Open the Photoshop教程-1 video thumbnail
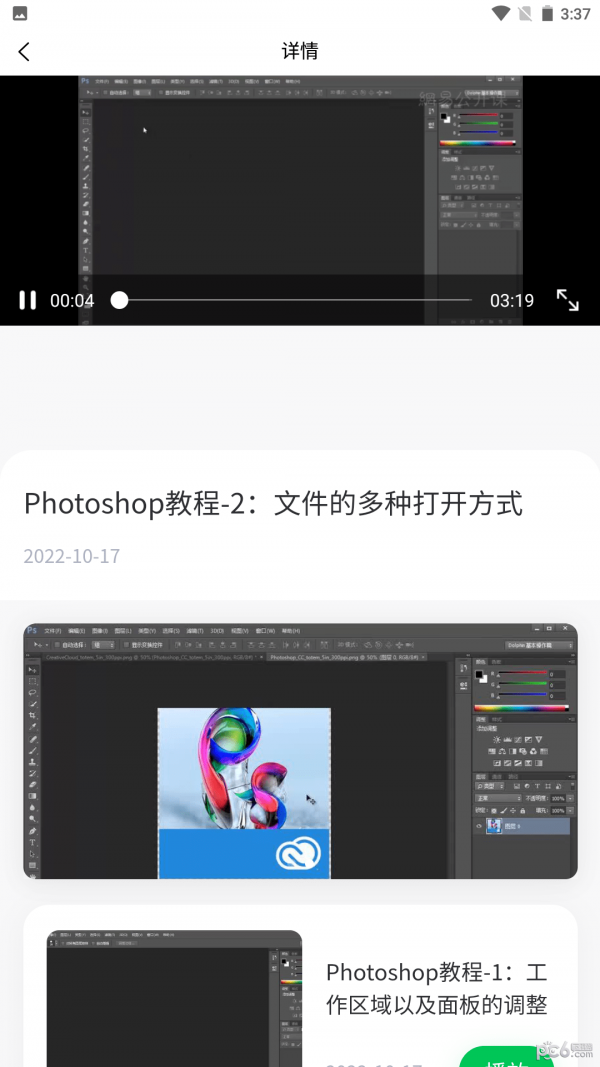 pyautogui.click(x=174, y=998)
